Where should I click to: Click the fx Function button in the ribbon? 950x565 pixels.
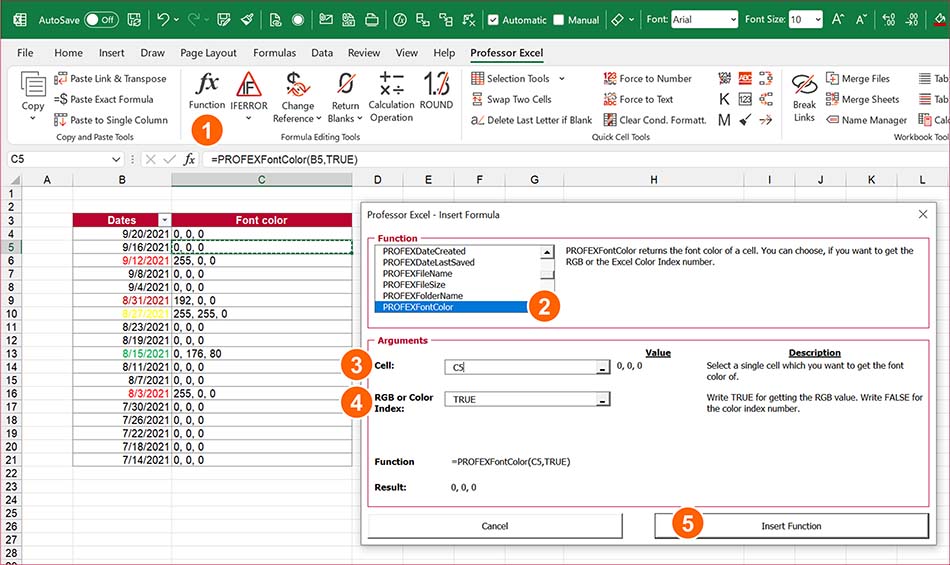[207, 91]
